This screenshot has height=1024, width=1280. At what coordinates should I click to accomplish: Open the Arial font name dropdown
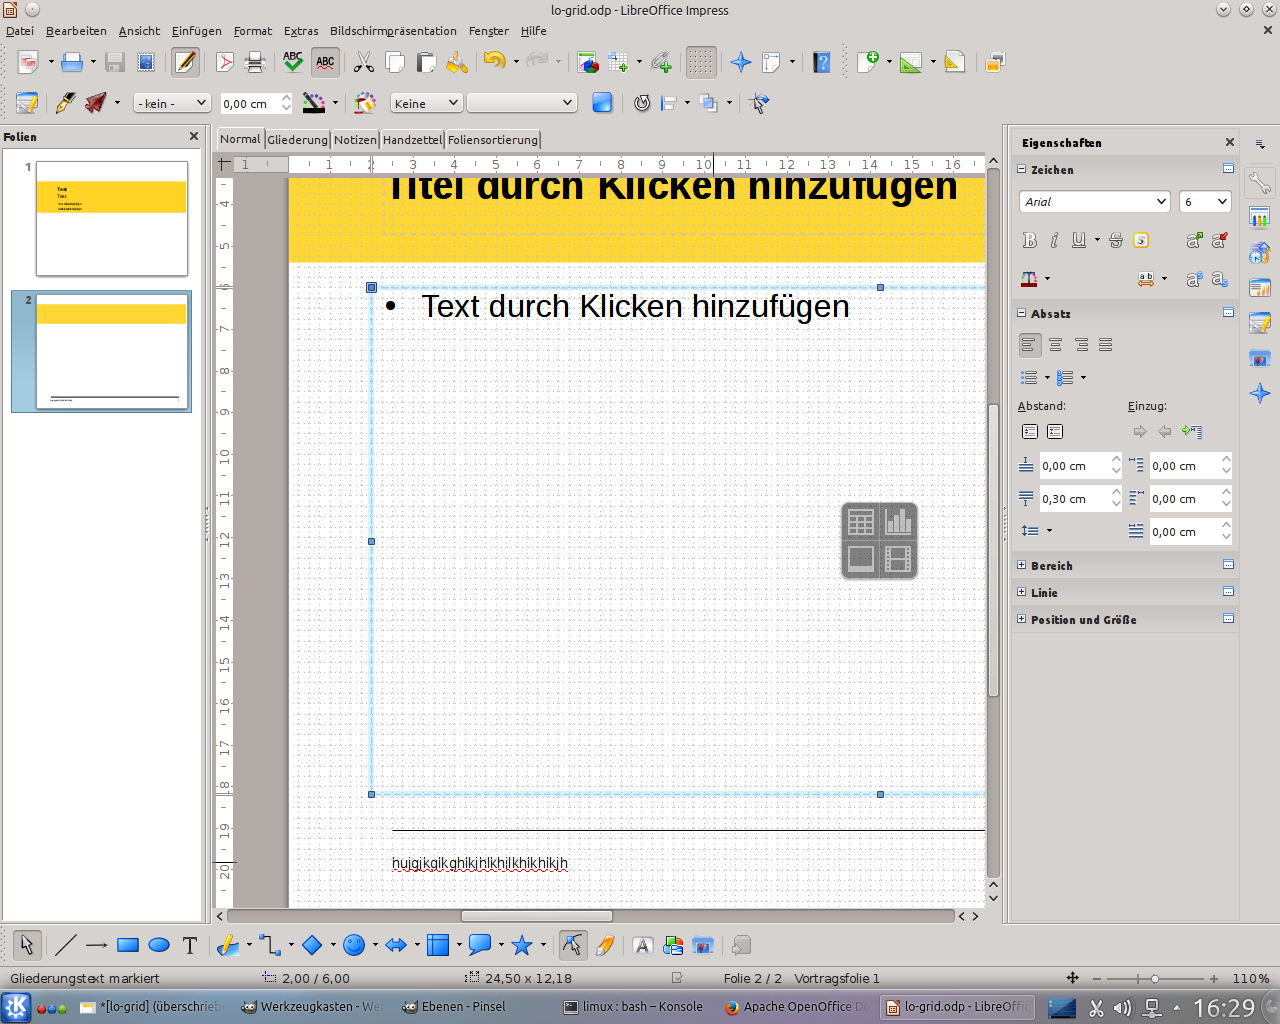(1161, 202)
